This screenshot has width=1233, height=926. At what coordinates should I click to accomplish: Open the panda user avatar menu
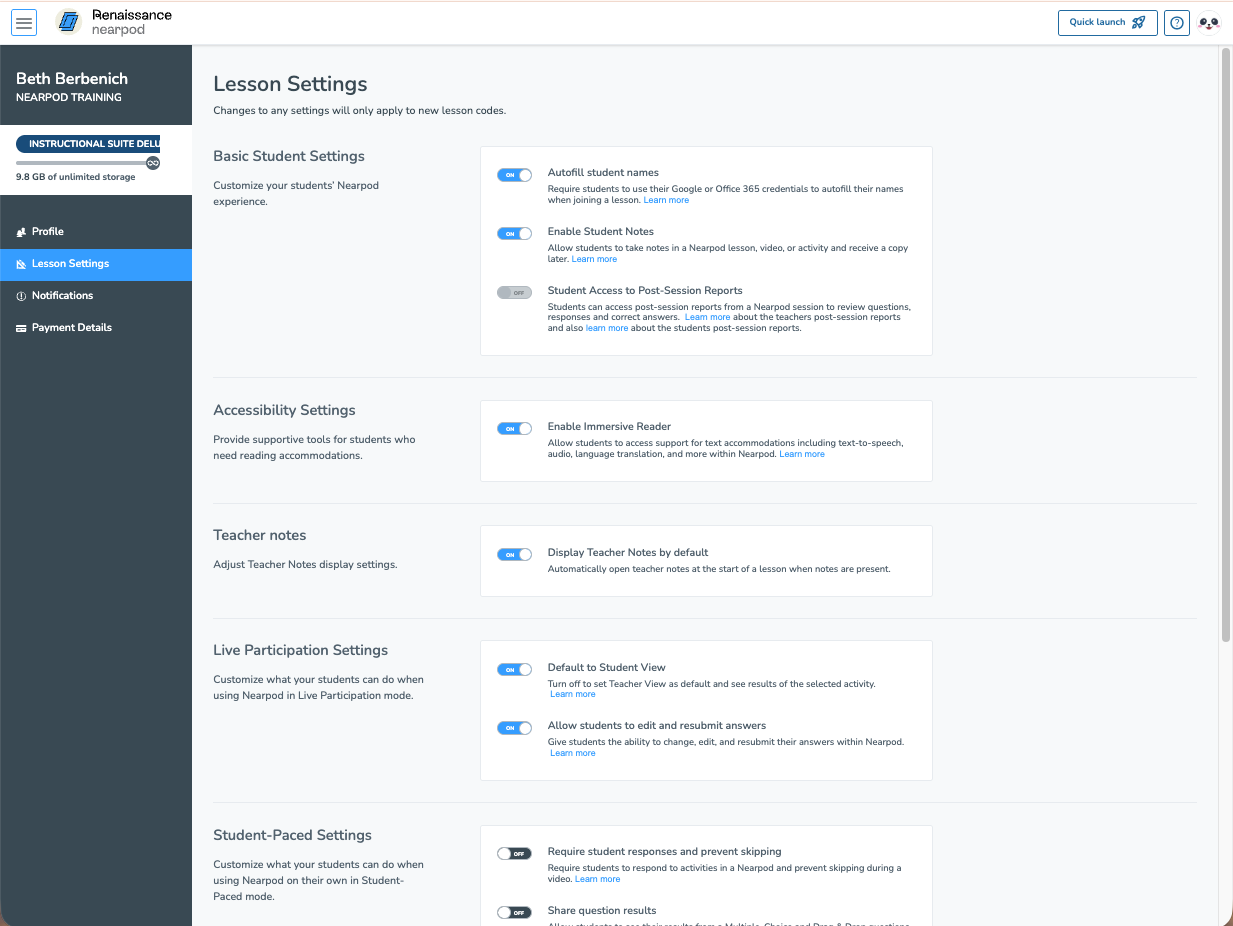click(x=1209, y=22)
